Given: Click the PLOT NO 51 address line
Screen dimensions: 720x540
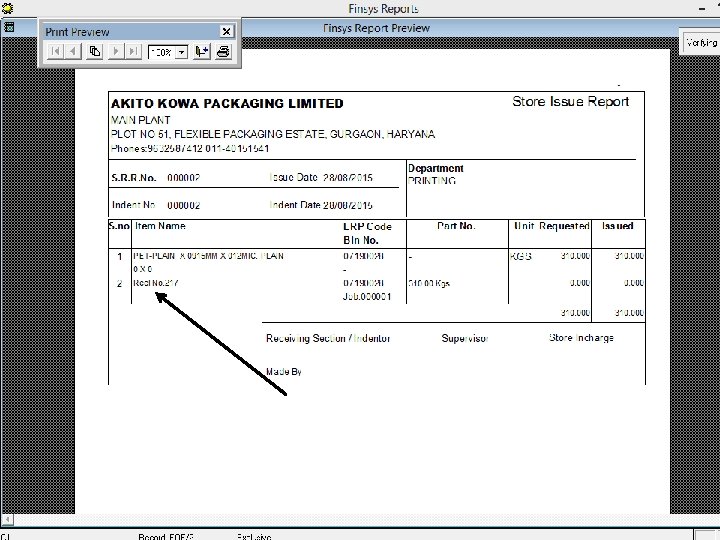Looking at the screenshot, I should click(x=273, y=134).
